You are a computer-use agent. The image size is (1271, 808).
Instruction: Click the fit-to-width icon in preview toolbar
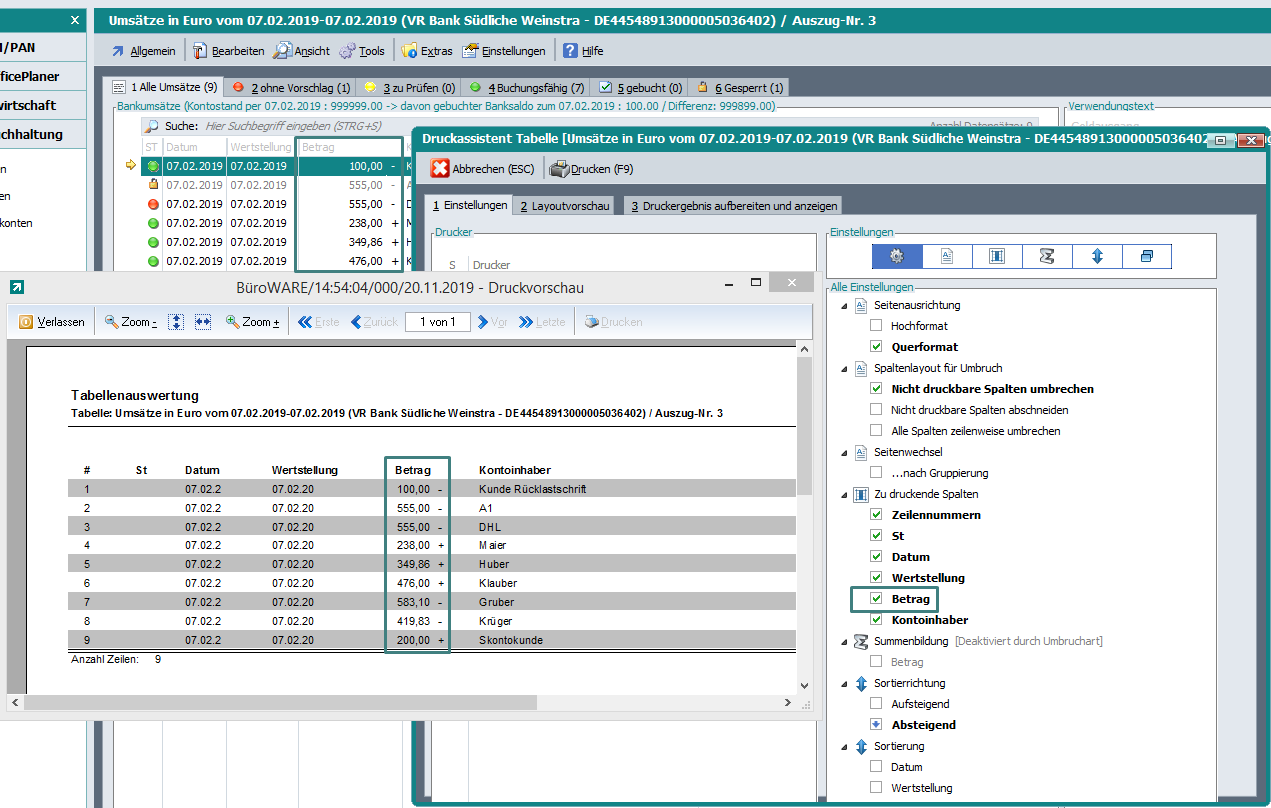point(203,322)
